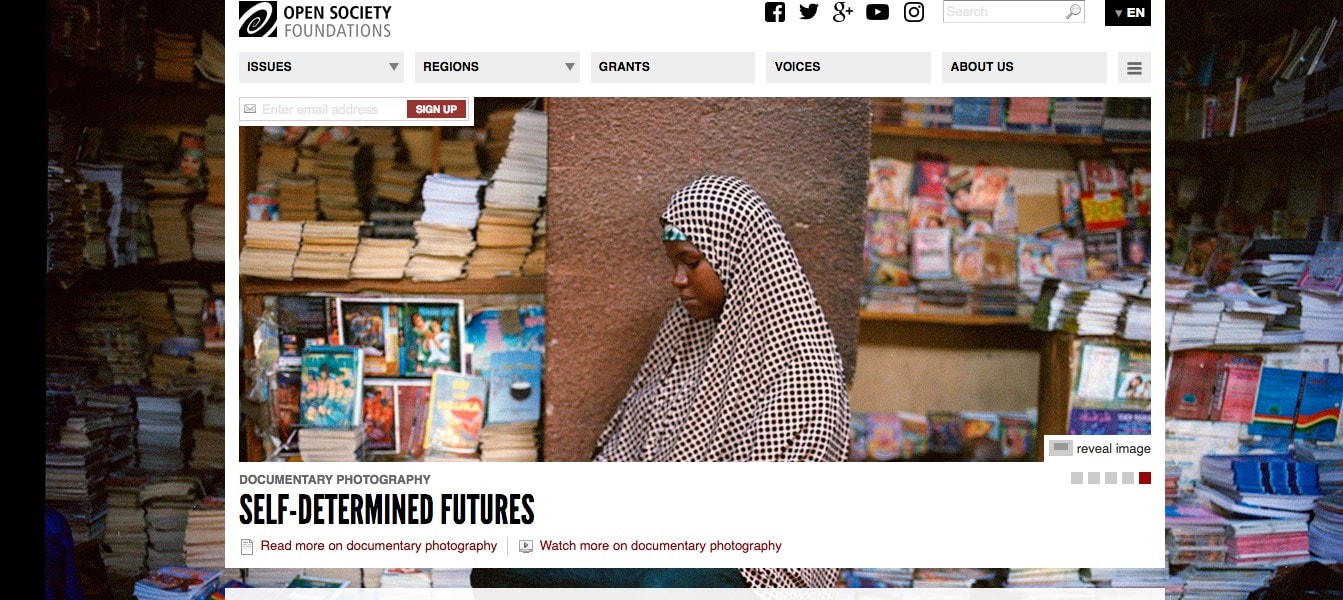Click the Sign Up button
Viewport: 1343px width, 600px height.
436,109
